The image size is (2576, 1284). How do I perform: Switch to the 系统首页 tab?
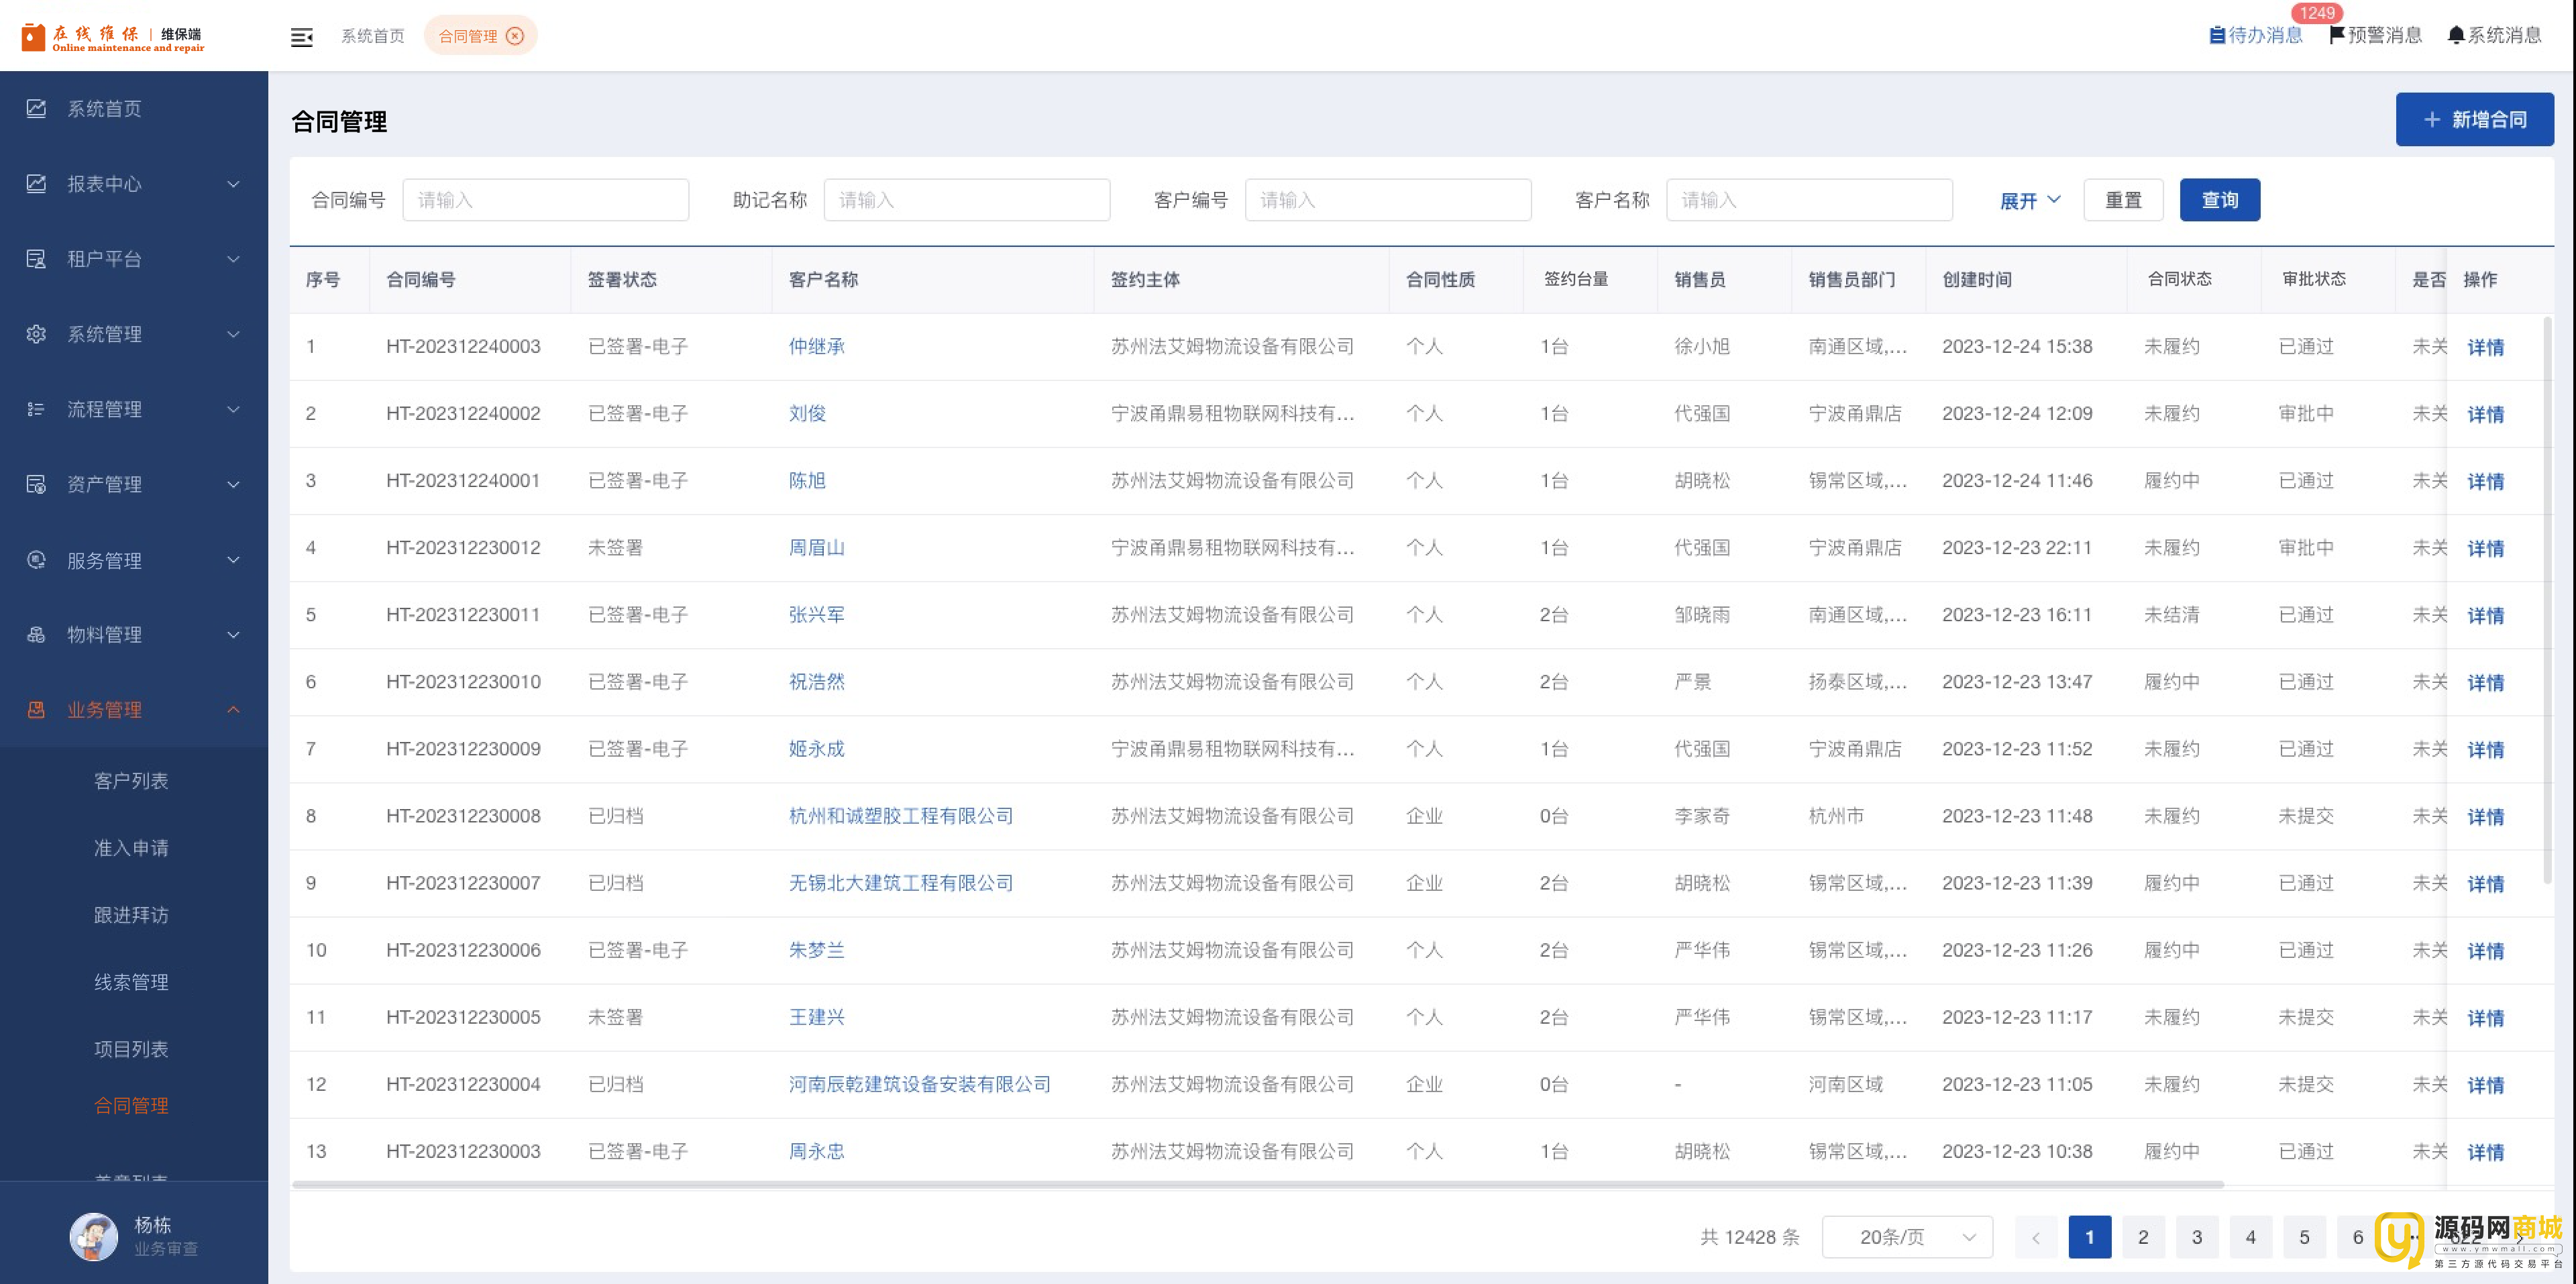(372, 36)
